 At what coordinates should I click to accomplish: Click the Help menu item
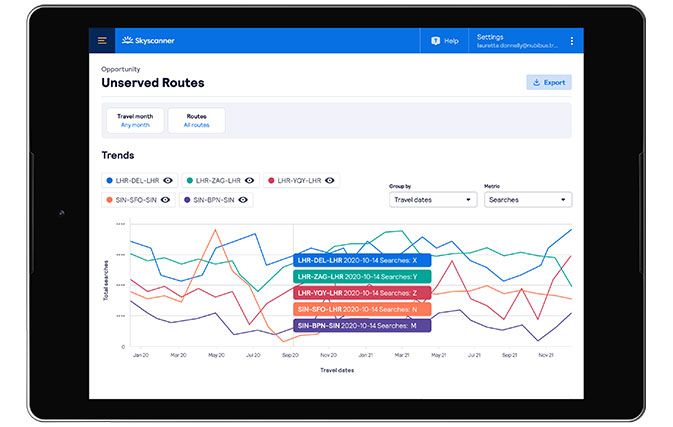445,41
